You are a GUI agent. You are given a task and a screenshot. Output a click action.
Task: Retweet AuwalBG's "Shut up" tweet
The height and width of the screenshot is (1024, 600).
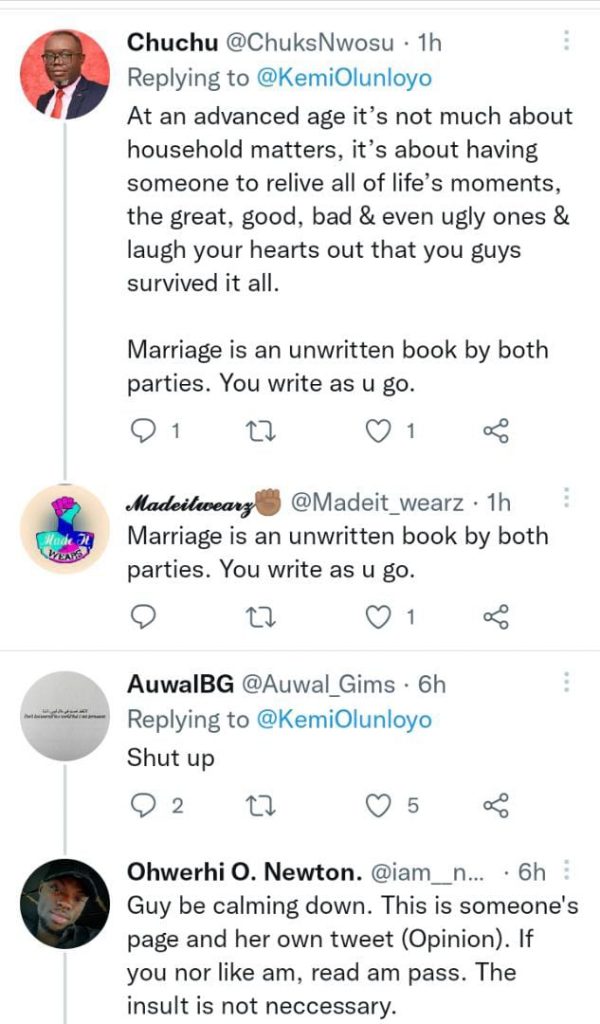pyautogui.click(x=260, y=805)
